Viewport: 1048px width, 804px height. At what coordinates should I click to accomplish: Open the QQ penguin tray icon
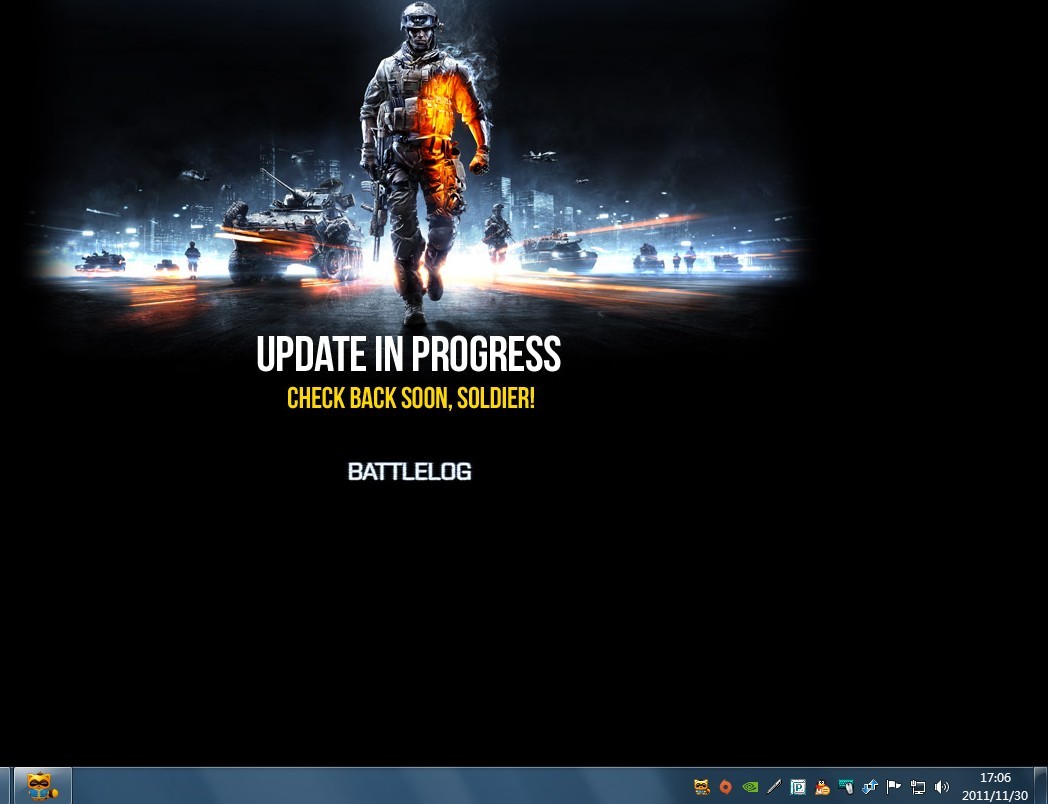(x=822, y=787)
